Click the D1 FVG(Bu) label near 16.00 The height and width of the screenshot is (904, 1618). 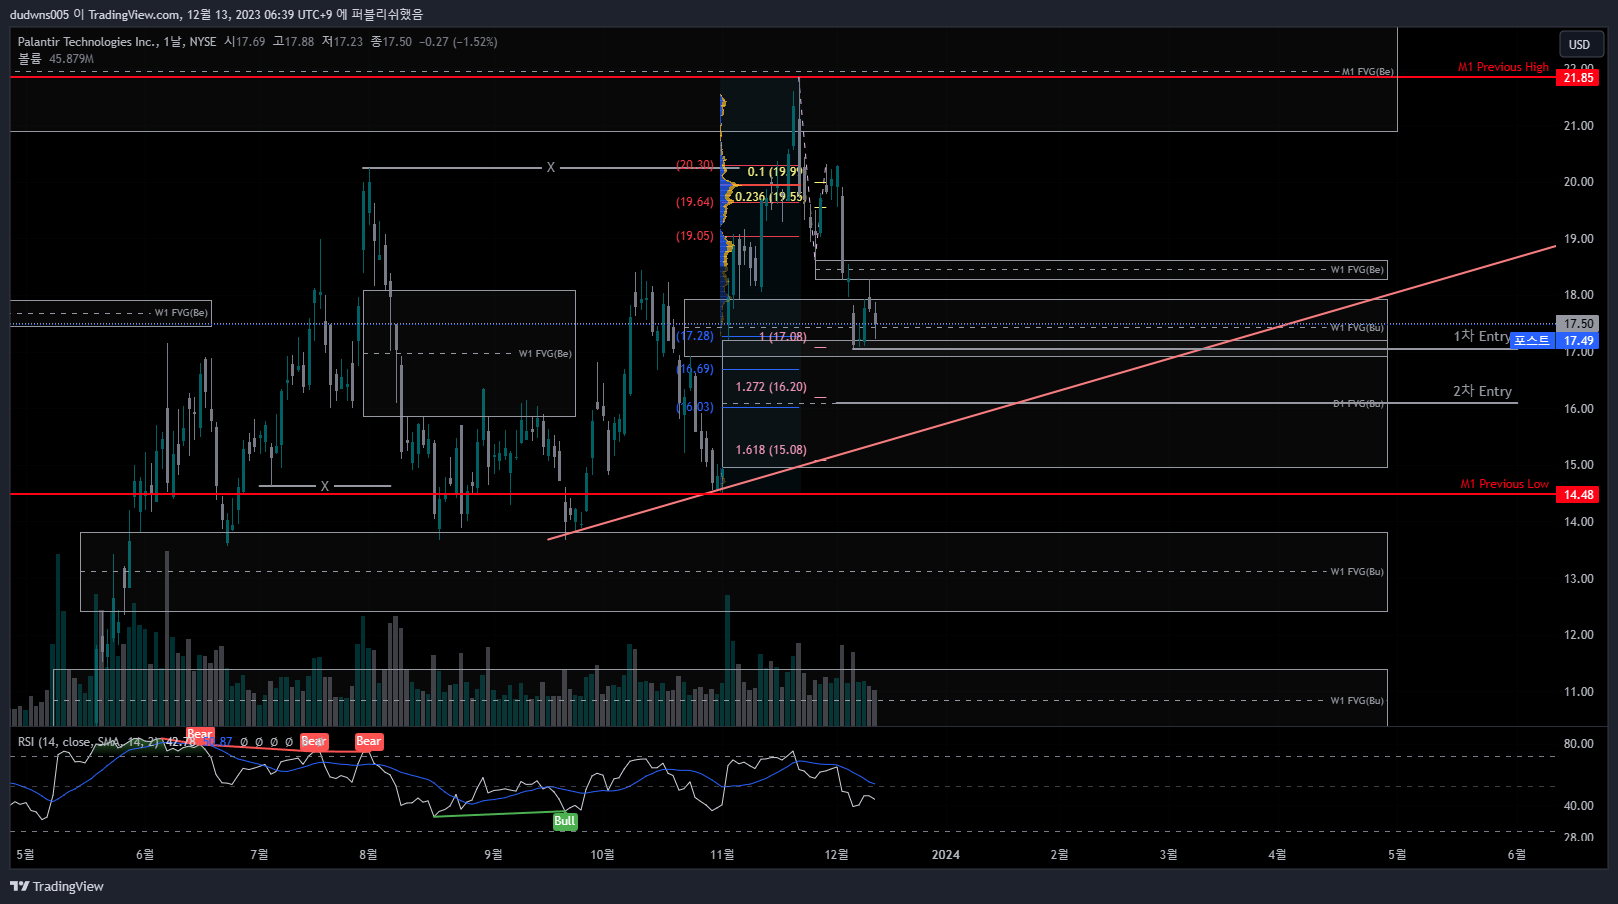[x=1358, y=404]
